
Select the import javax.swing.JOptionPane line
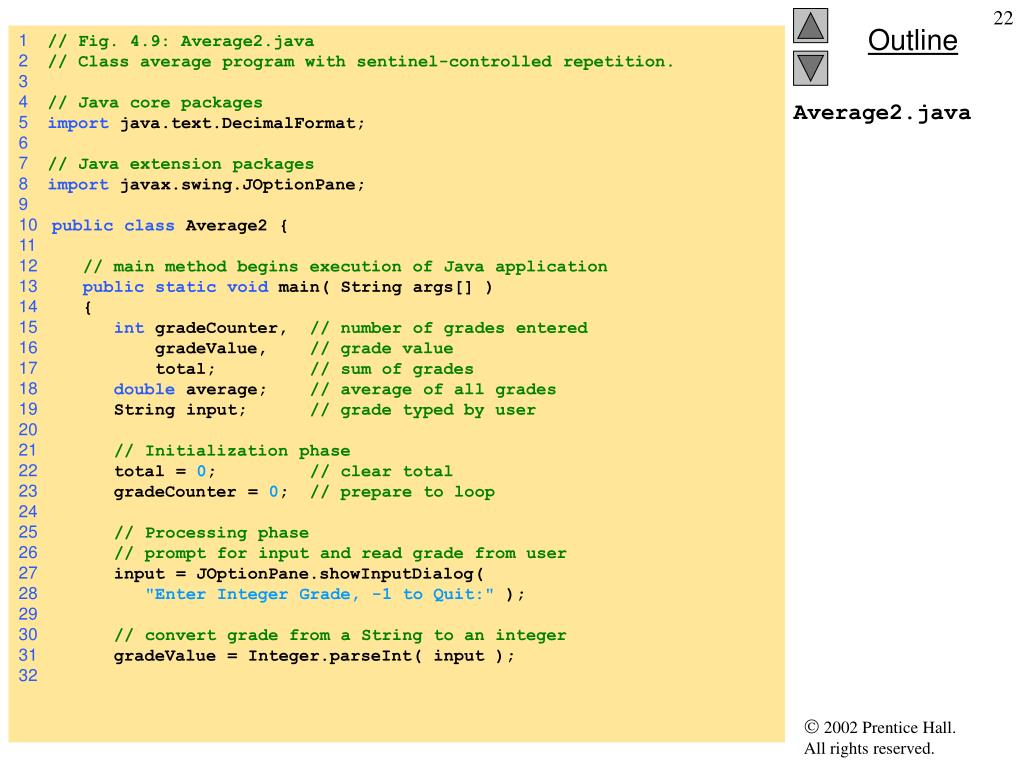pyautogui.click(x=206, y=184)
